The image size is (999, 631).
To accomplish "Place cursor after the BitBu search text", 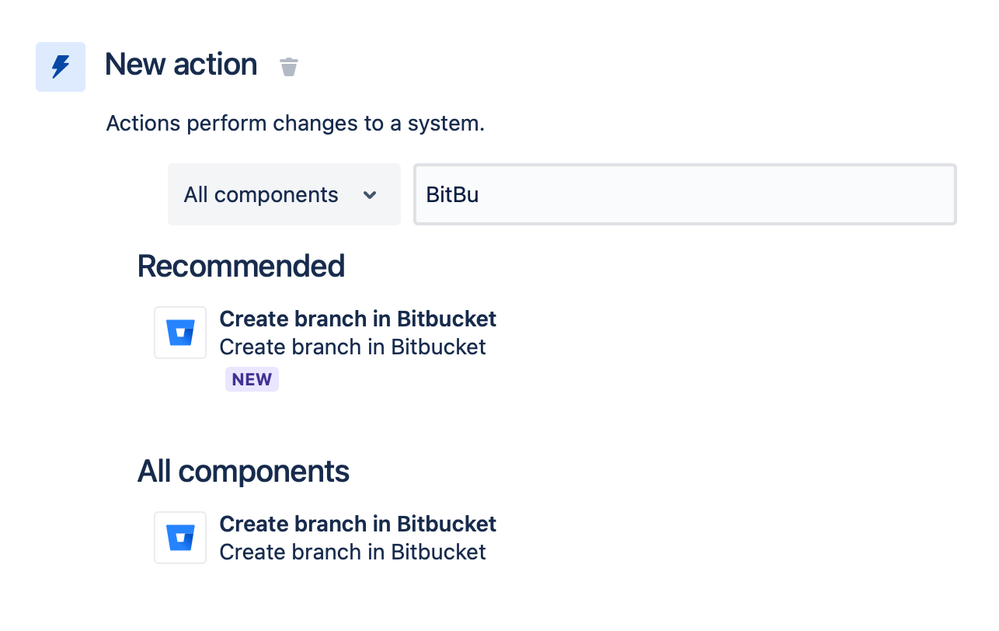I will (480, 194).
